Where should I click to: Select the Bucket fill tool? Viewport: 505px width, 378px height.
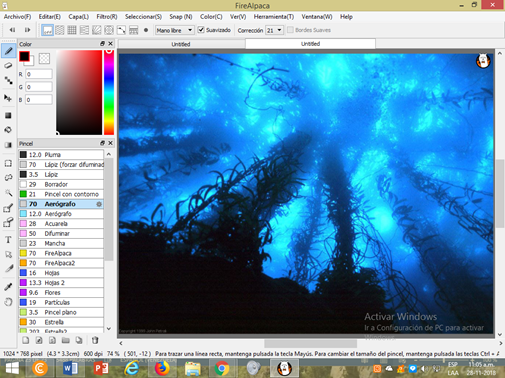click(8, 130)
